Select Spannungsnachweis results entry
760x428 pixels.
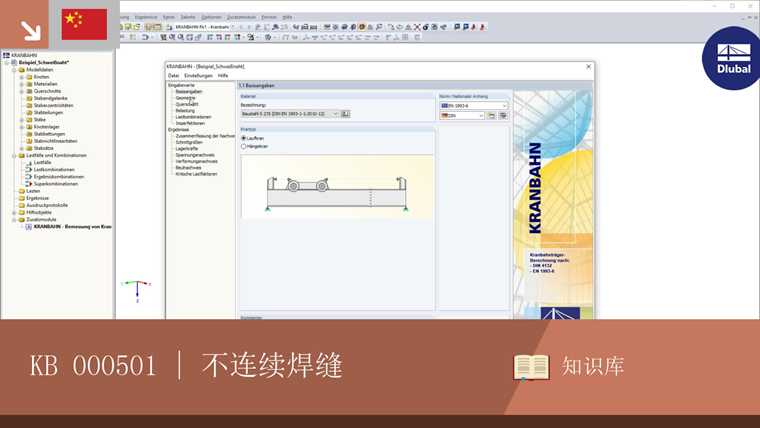(195, 155)
